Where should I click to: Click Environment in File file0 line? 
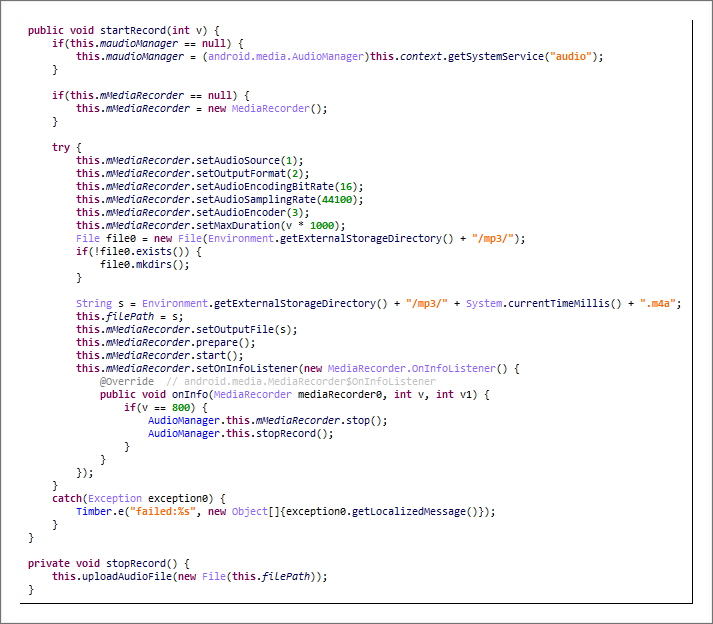coord(241,238)
